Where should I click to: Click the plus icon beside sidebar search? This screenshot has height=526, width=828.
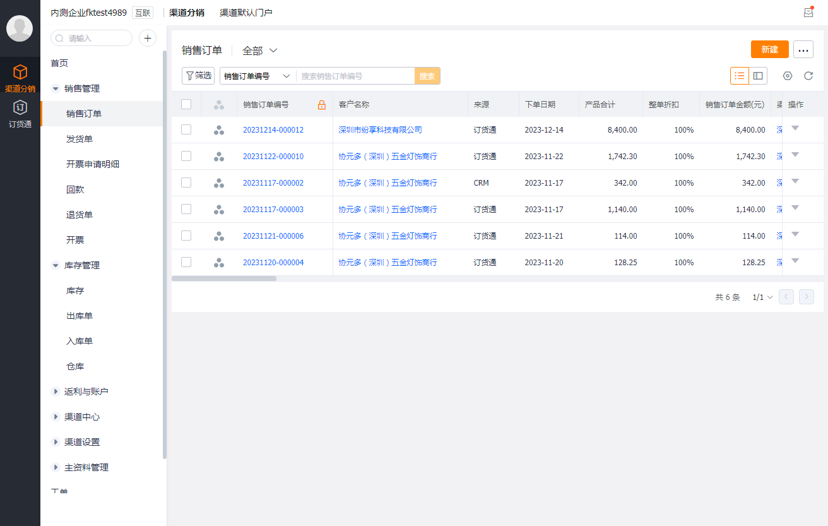147,38
